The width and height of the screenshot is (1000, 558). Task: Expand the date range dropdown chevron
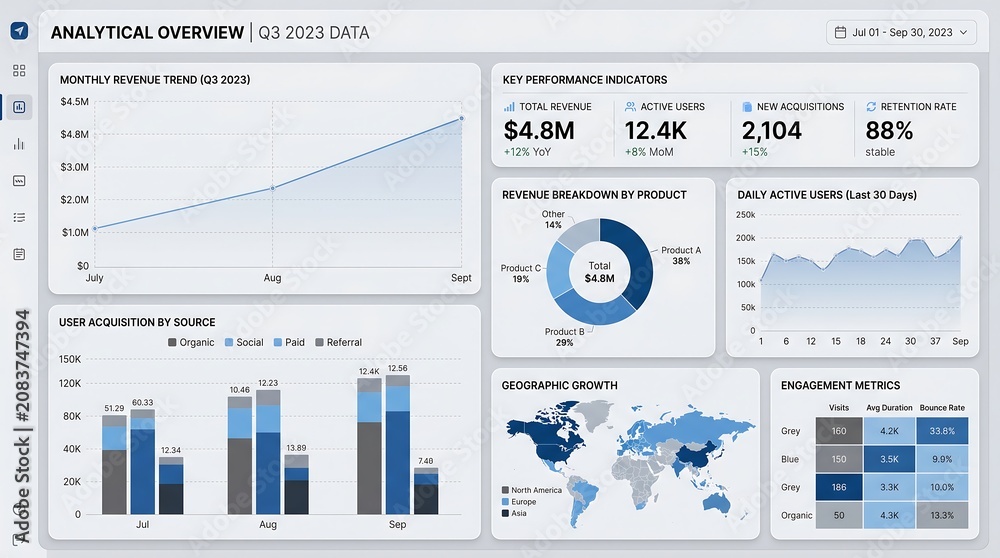964,33
